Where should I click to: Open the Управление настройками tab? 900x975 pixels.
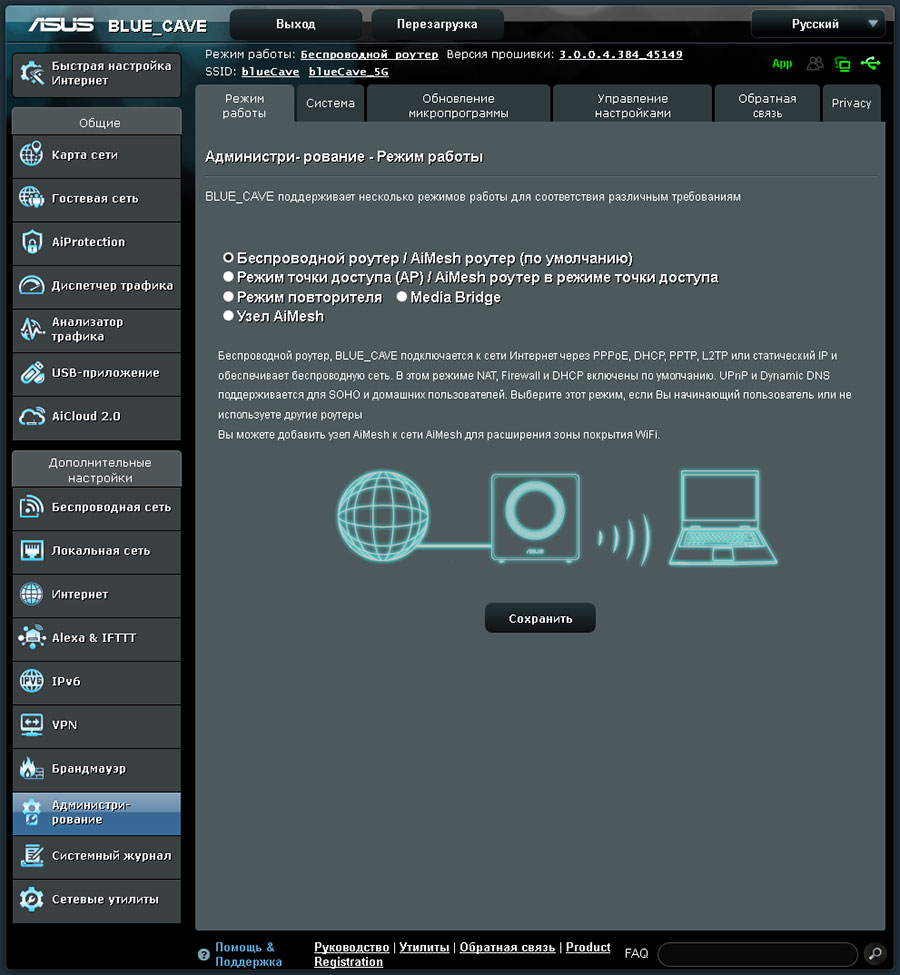point(633,104)
